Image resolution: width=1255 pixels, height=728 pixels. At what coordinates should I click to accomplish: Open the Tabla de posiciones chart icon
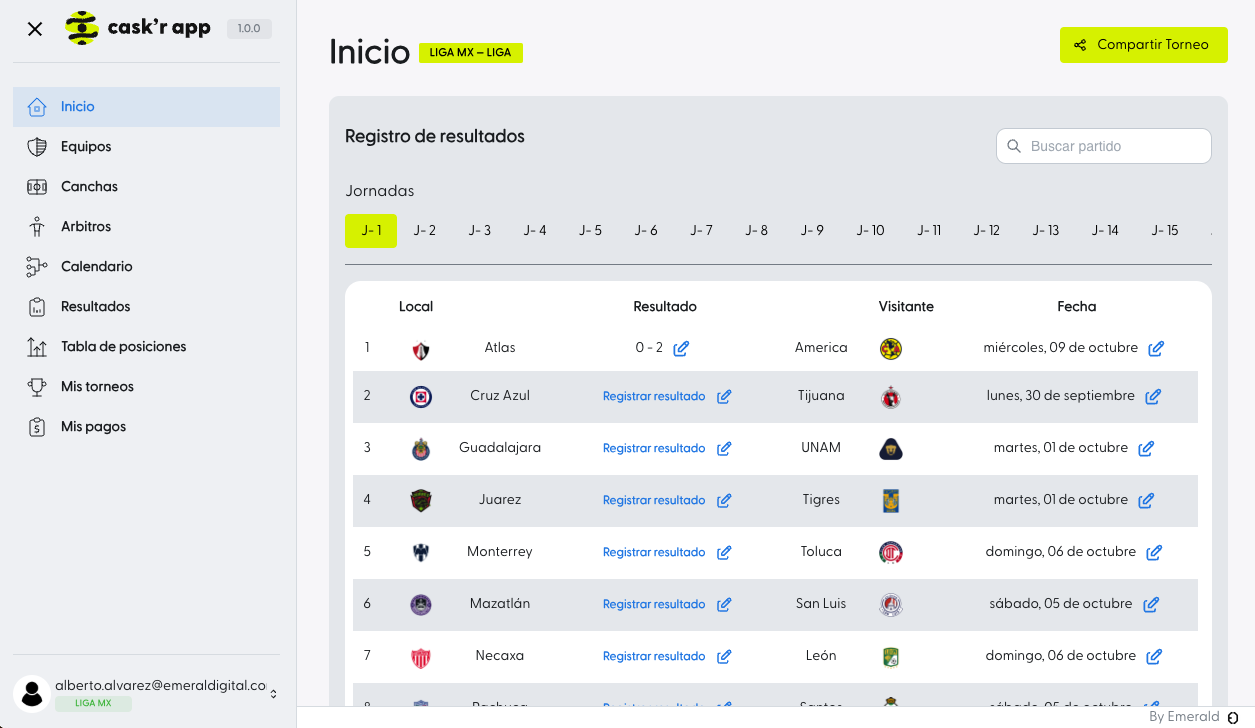click(37, 347)
